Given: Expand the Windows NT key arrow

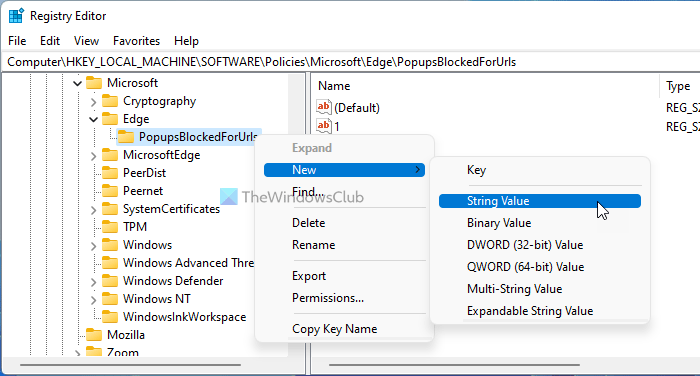Looking at the screenshot, I should [x=93, y=299].
